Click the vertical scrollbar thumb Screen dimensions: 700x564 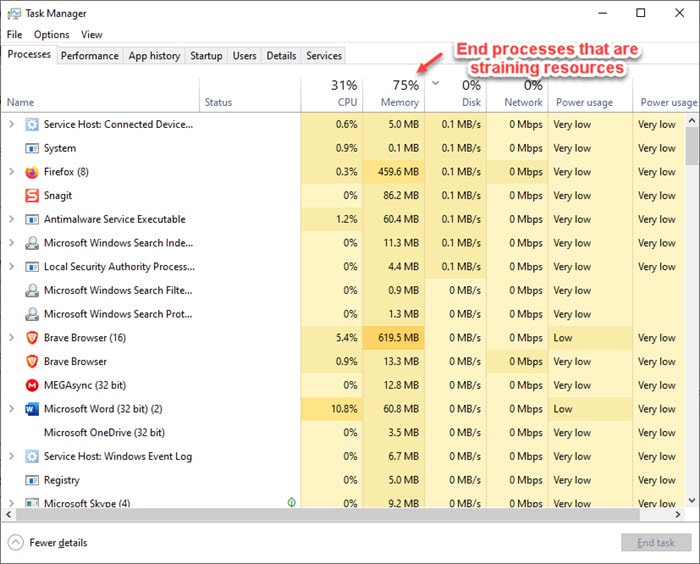click(692, 146)
